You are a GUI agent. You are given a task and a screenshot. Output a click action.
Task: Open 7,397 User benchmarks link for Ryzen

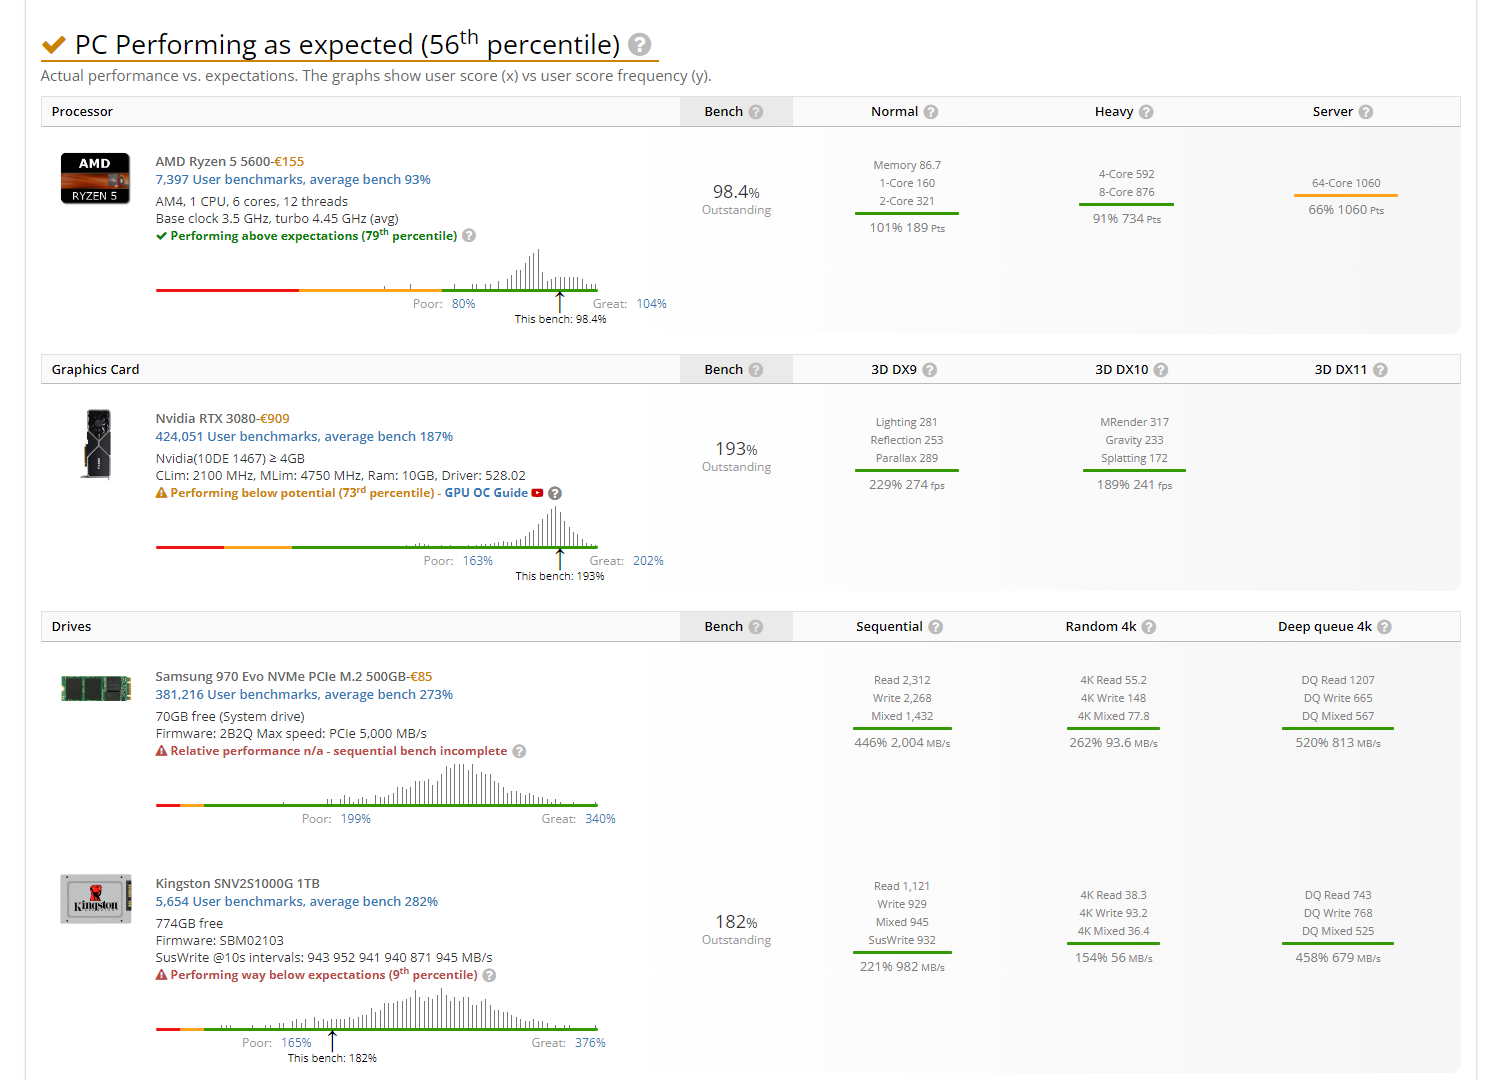pos(292,180)
